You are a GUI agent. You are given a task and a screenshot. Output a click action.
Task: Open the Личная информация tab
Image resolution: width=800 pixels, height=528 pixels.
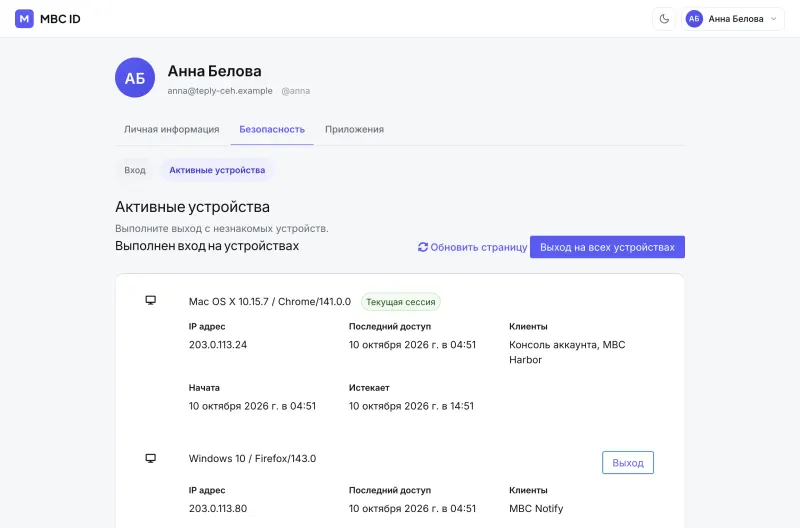pos(171,130)
